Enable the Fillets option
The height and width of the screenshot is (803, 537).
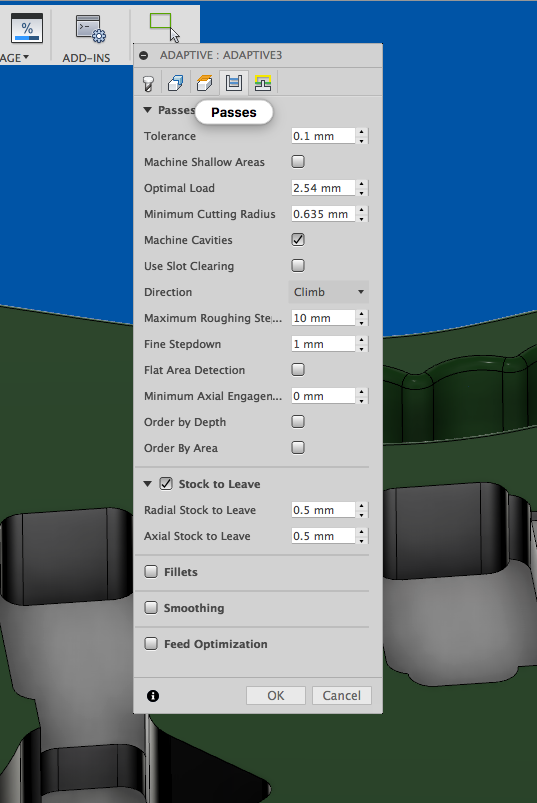151,572
